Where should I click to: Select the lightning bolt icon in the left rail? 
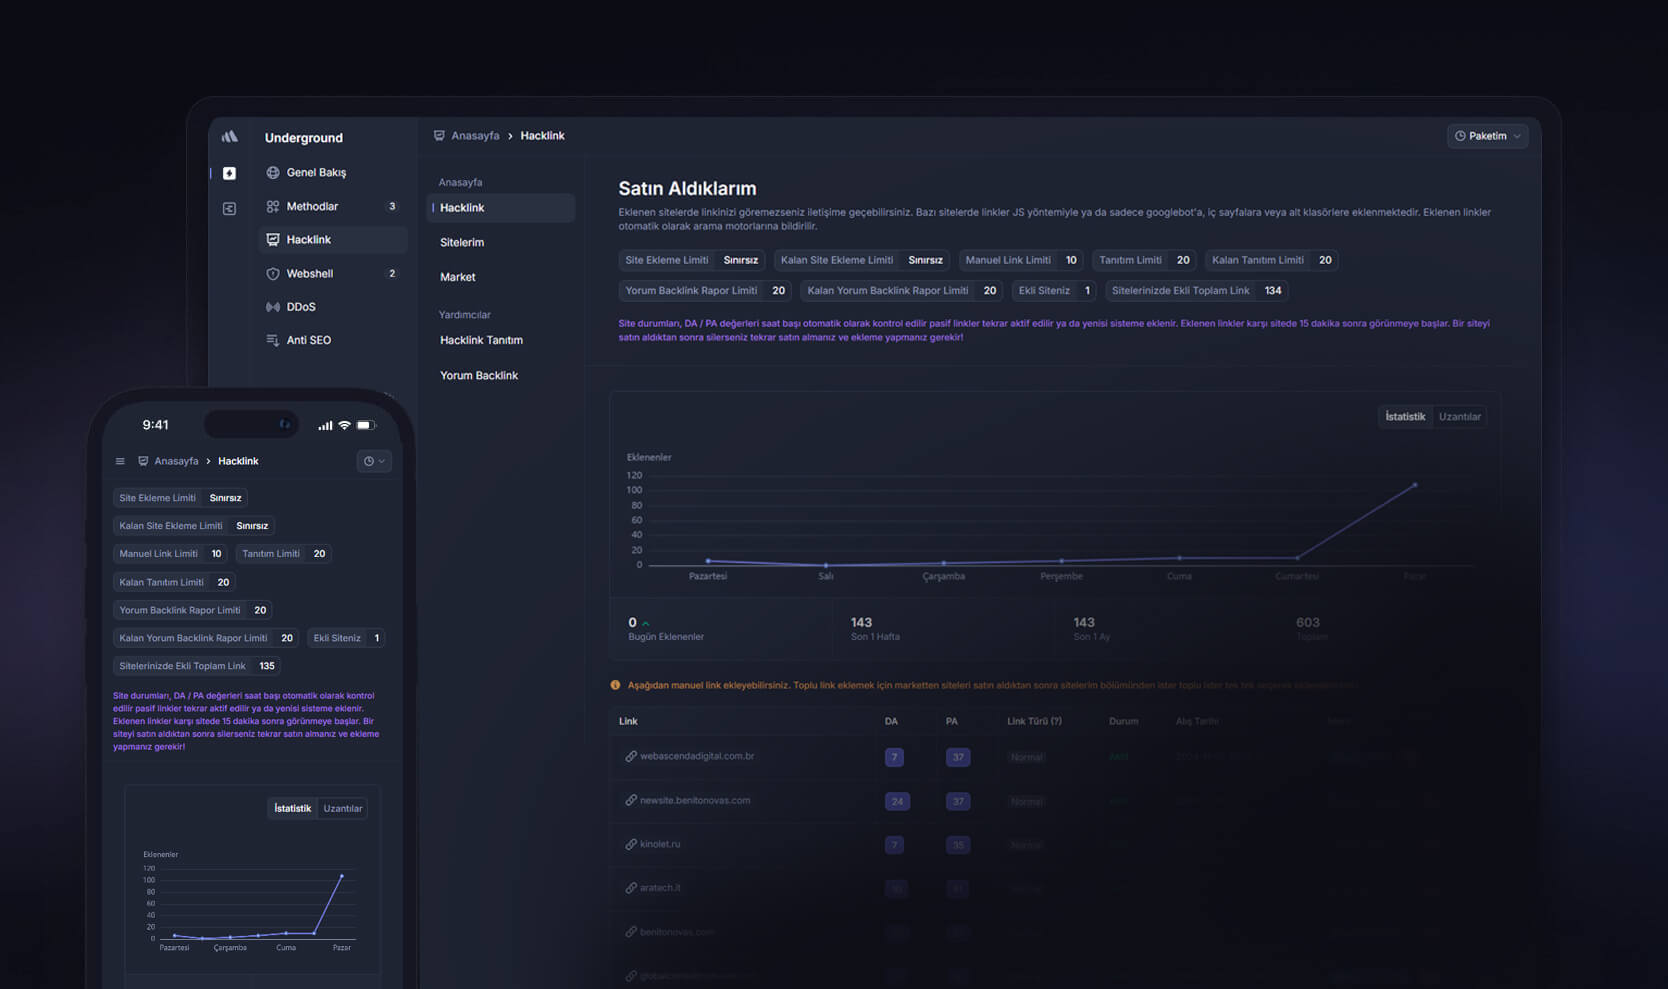pos(229,173)
